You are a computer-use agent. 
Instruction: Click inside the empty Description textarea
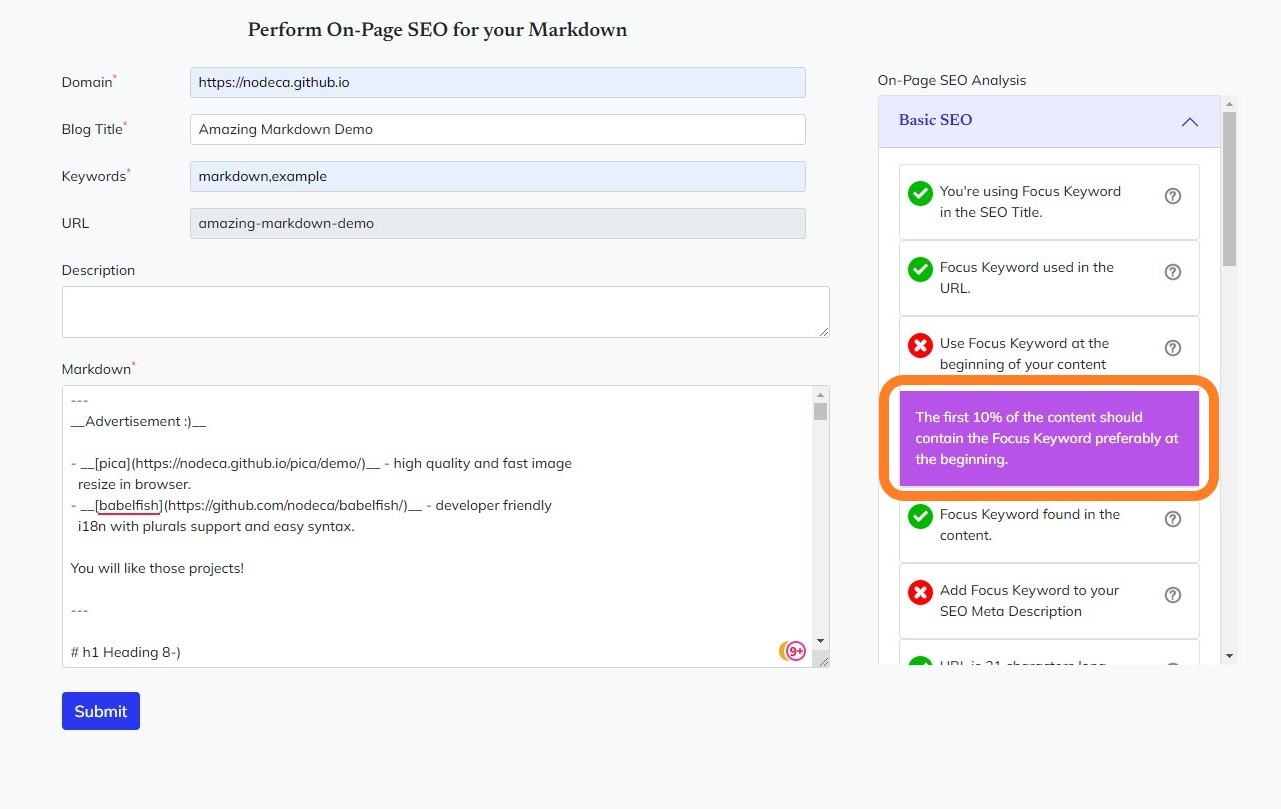445,312
